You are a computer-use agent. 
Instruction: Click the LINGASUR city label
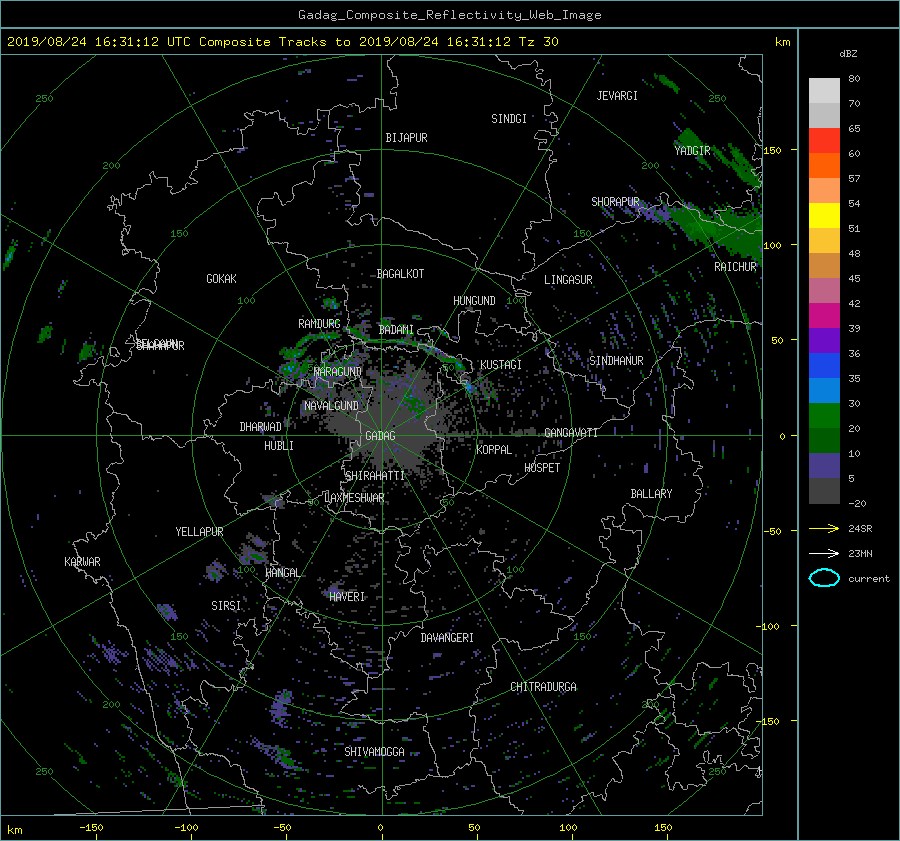click(568, 280)
